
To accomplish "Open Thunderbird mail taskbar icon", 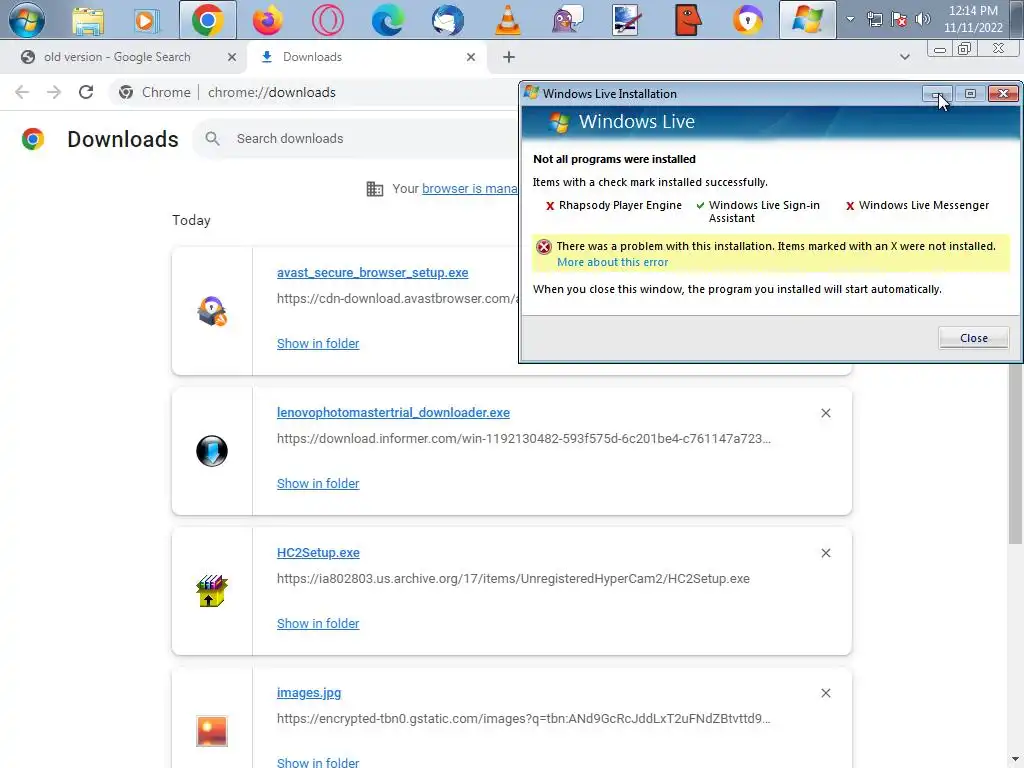I will [x=448, y=20].
